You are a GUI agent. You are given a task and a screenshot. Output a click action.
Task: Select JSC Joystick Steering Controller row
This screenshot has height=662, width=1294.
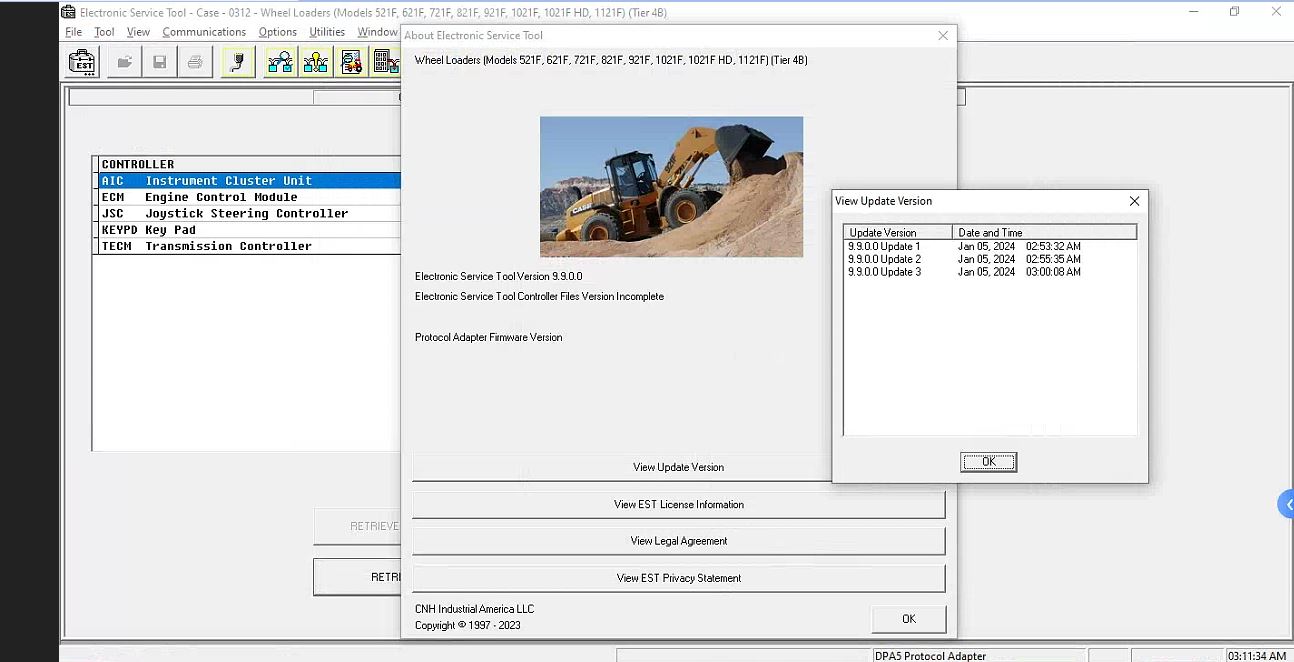[x=247, y=213]
